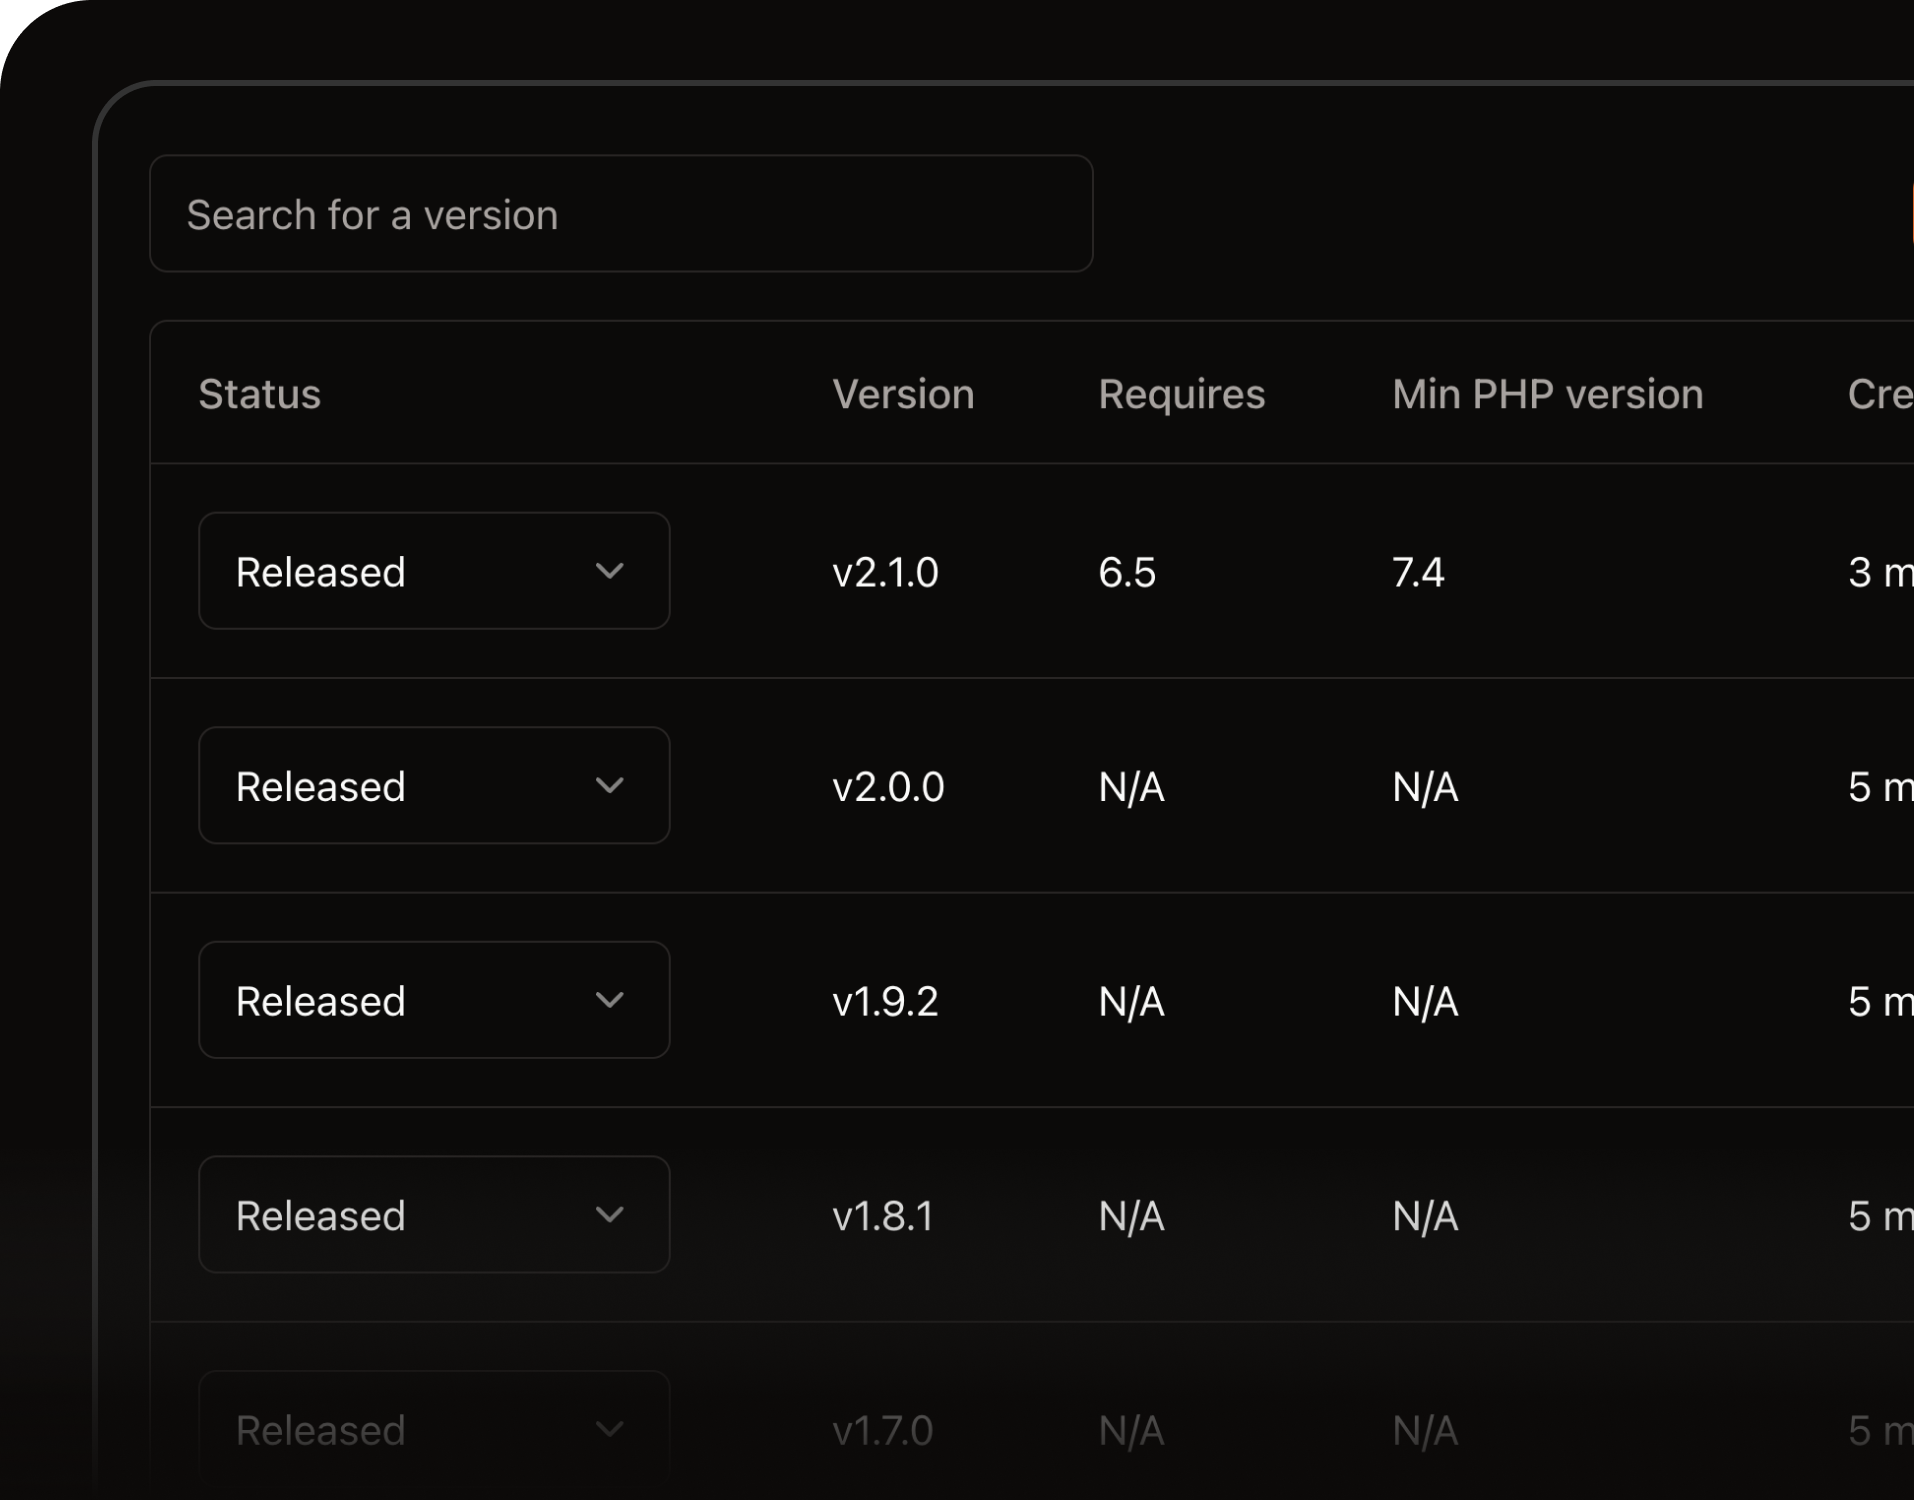Expand the Released status for v2.0.0
1914x1500 pixels.
click(433, 785)
